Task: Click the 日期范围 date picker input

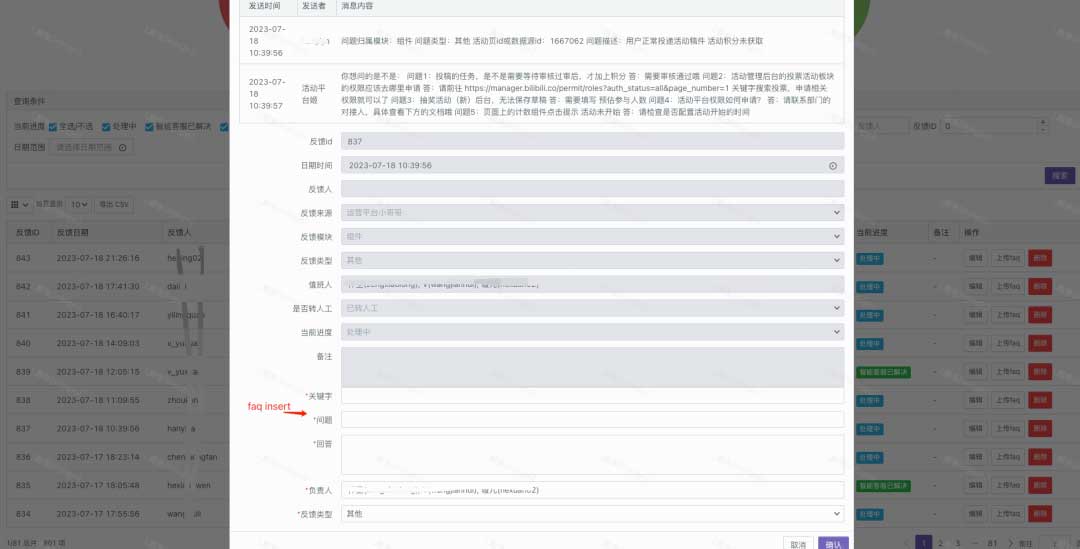Action: 90,147
